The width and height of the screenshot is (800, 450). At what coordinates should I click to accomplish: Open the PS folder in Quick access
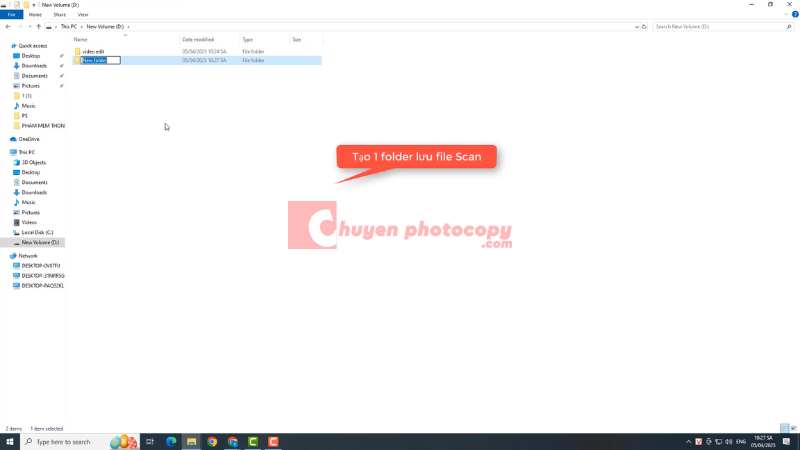point(24,116)
